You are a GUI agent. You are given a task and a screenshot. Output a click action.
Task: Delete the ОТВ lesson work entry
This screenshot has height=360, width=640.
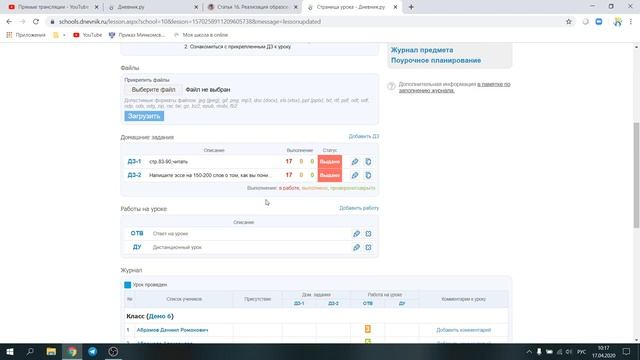tap(368, 233)
